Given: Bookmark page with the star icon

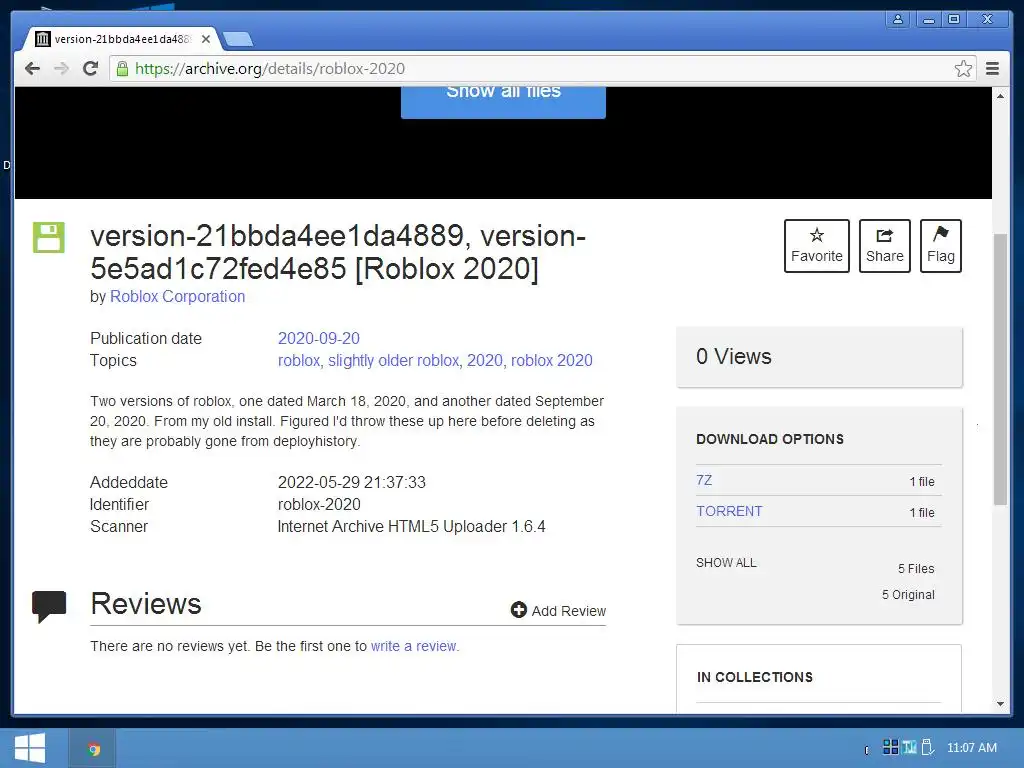Looking at the screenshot, I should pos(963,69).
